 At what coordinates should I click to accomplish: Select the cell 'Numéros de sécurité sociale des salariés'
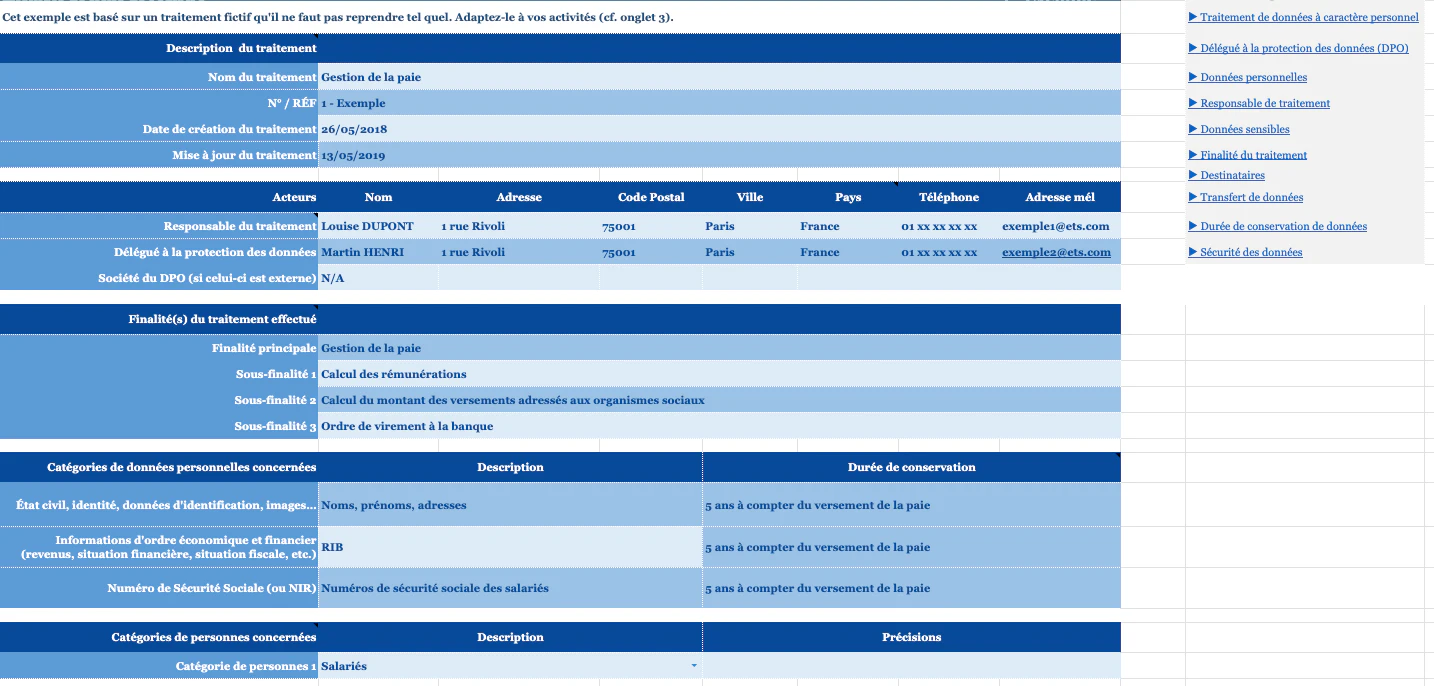coord(510,588)
